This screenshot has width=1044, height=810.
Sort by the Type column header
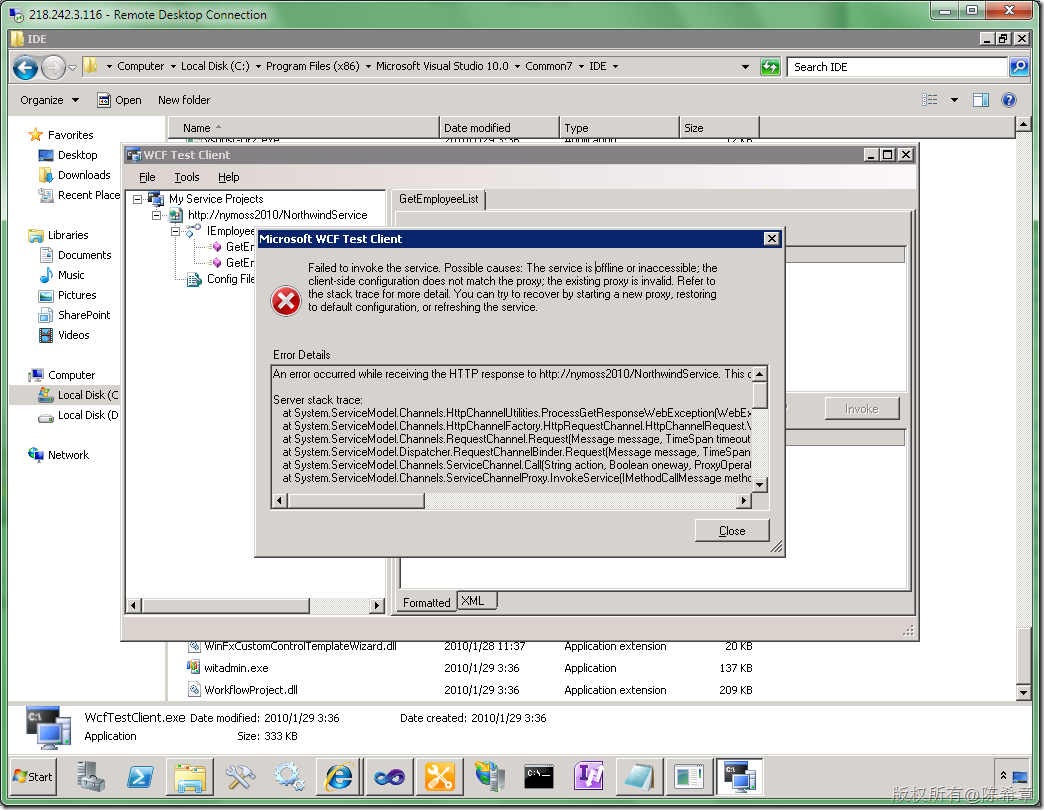coord(619,128)
